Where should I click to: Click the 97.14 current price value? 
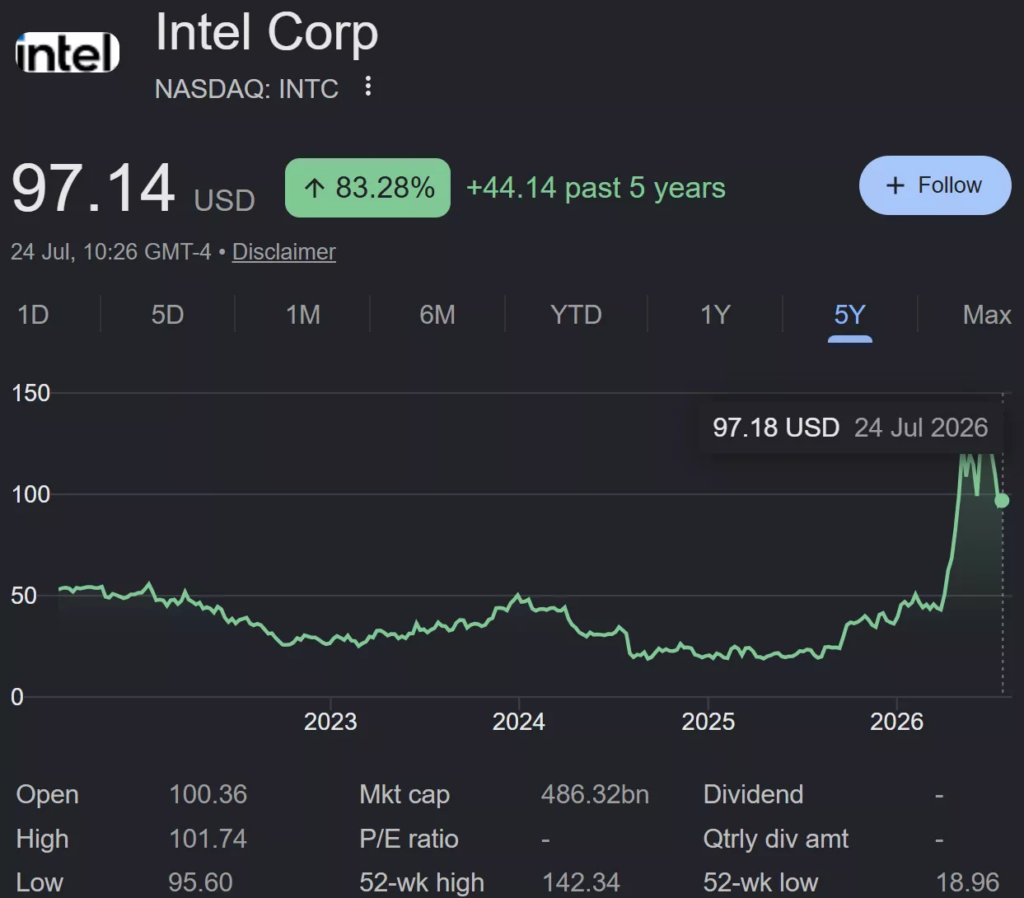coord(93,189)
